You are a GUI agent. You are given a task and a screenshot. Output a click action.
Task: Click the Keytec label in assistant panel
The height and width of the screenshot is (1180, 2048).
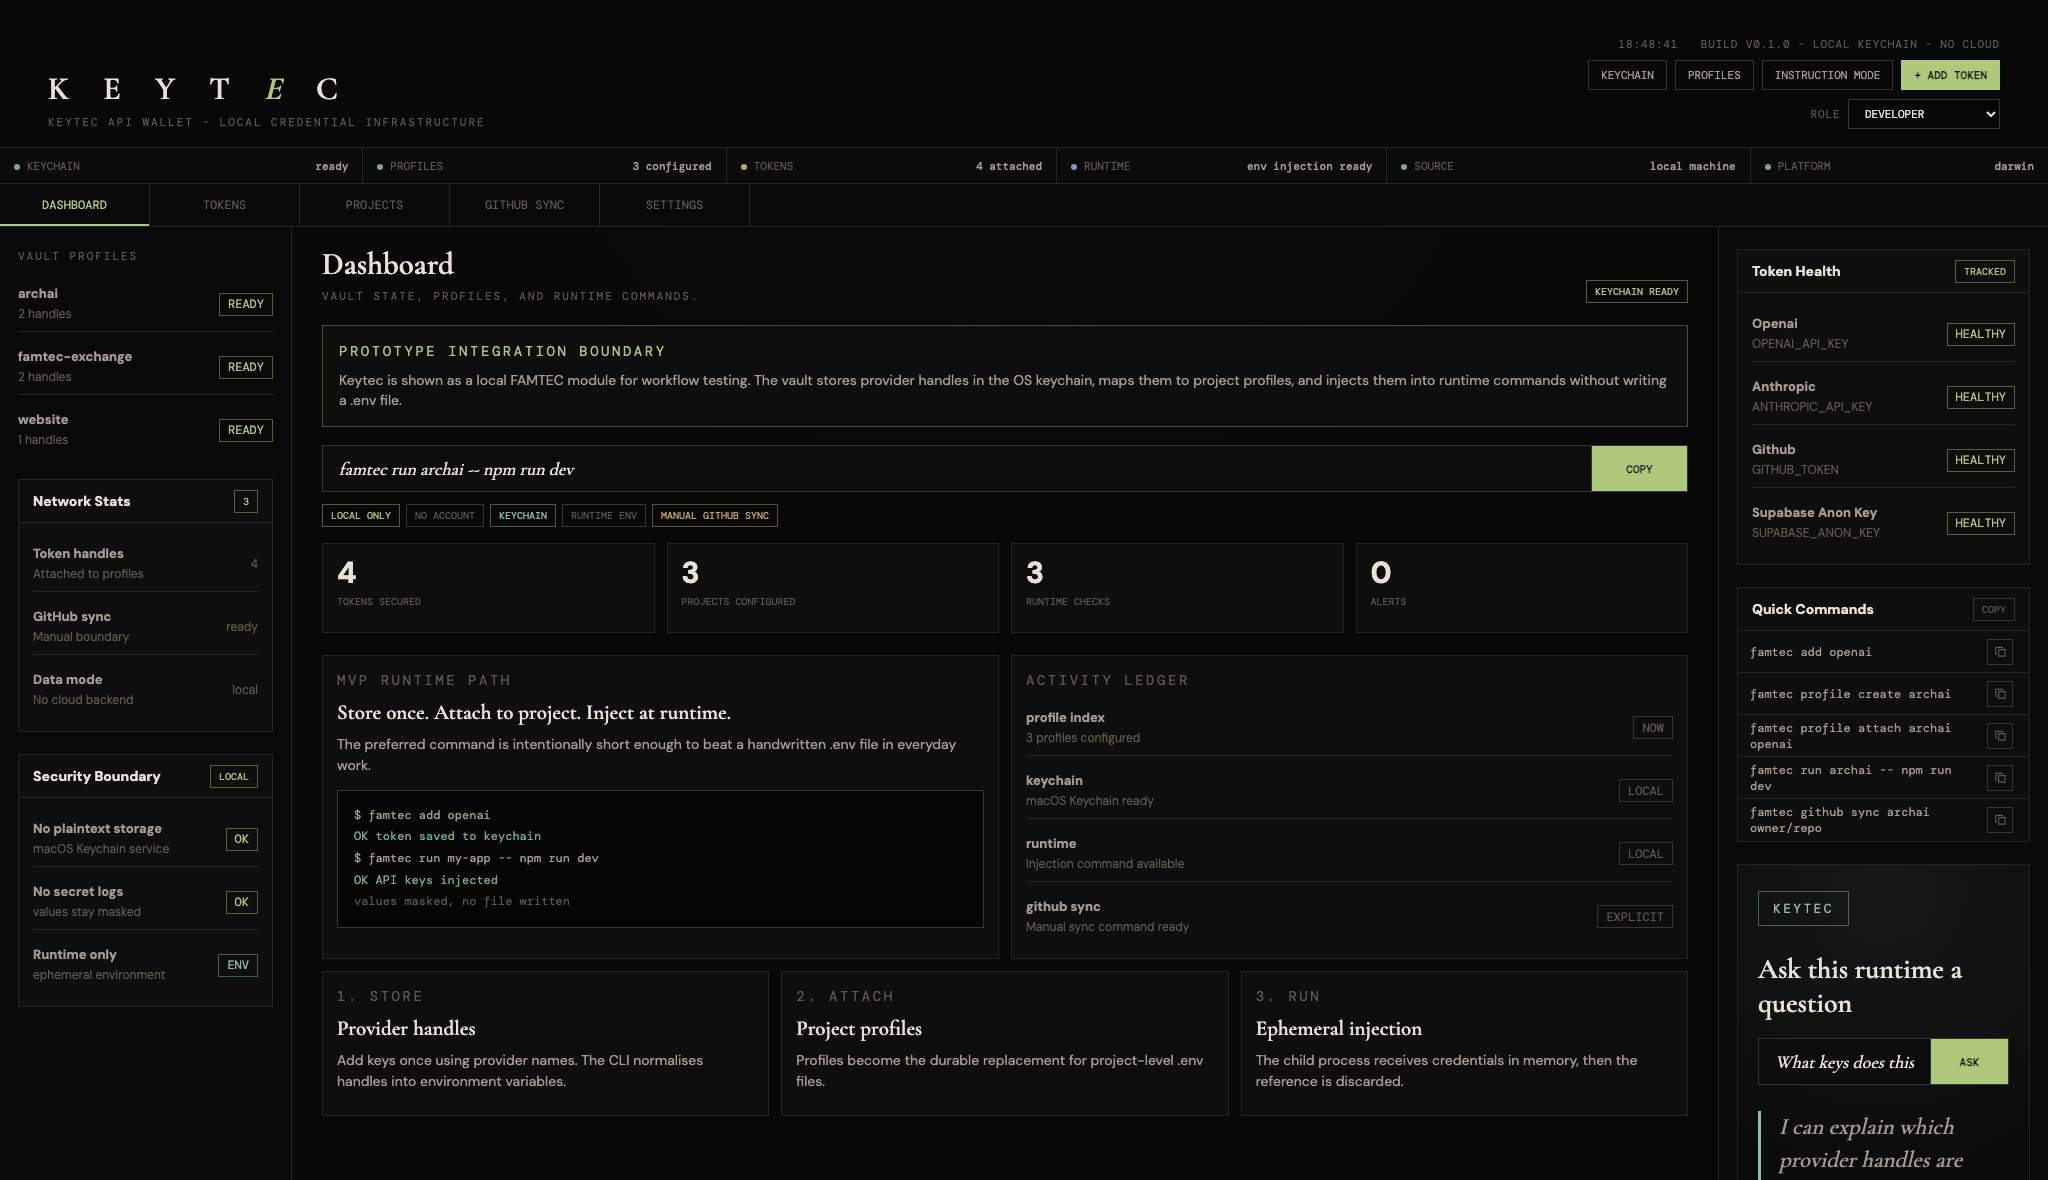[x=1803, y=908]
